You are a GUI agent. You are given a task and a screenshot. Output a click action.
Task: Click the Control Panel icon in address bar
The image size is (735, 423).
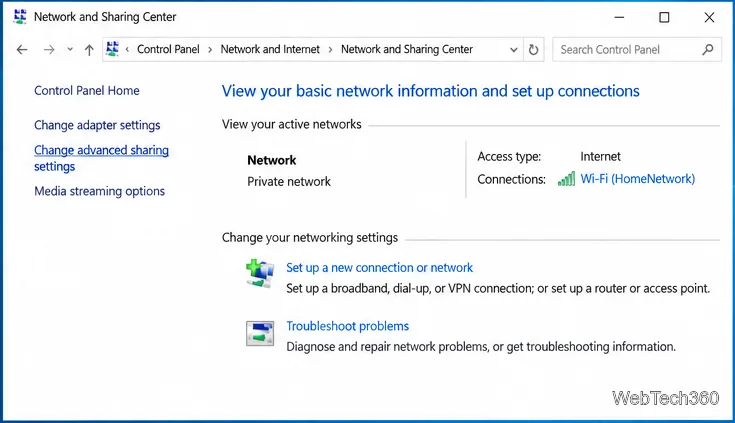click(112, 49)
